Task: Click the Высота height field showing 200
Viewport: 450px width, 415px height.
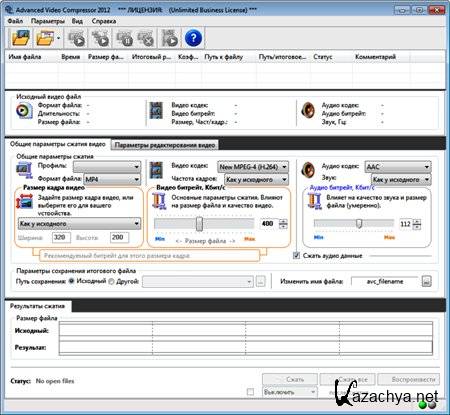Action: click(119, 237)
